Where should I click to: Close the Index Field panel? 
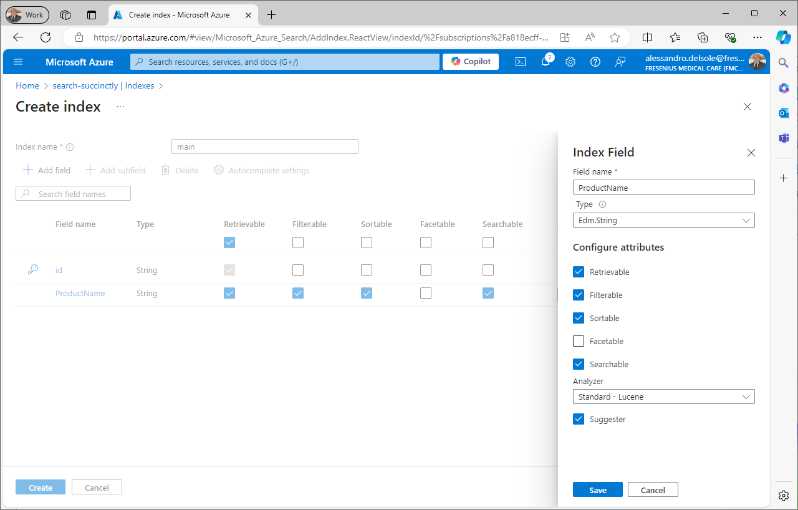point(751,153)
